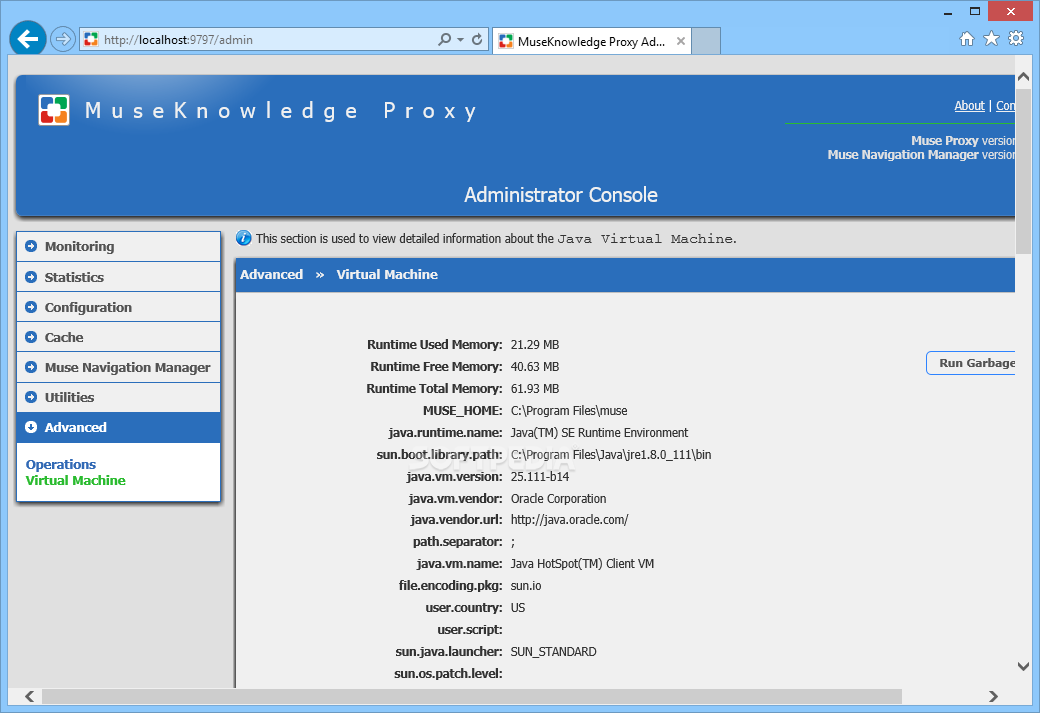This screenshot has height=713, width=1040.
Task: Click the Refresh page icon
Action: [477, 40]
